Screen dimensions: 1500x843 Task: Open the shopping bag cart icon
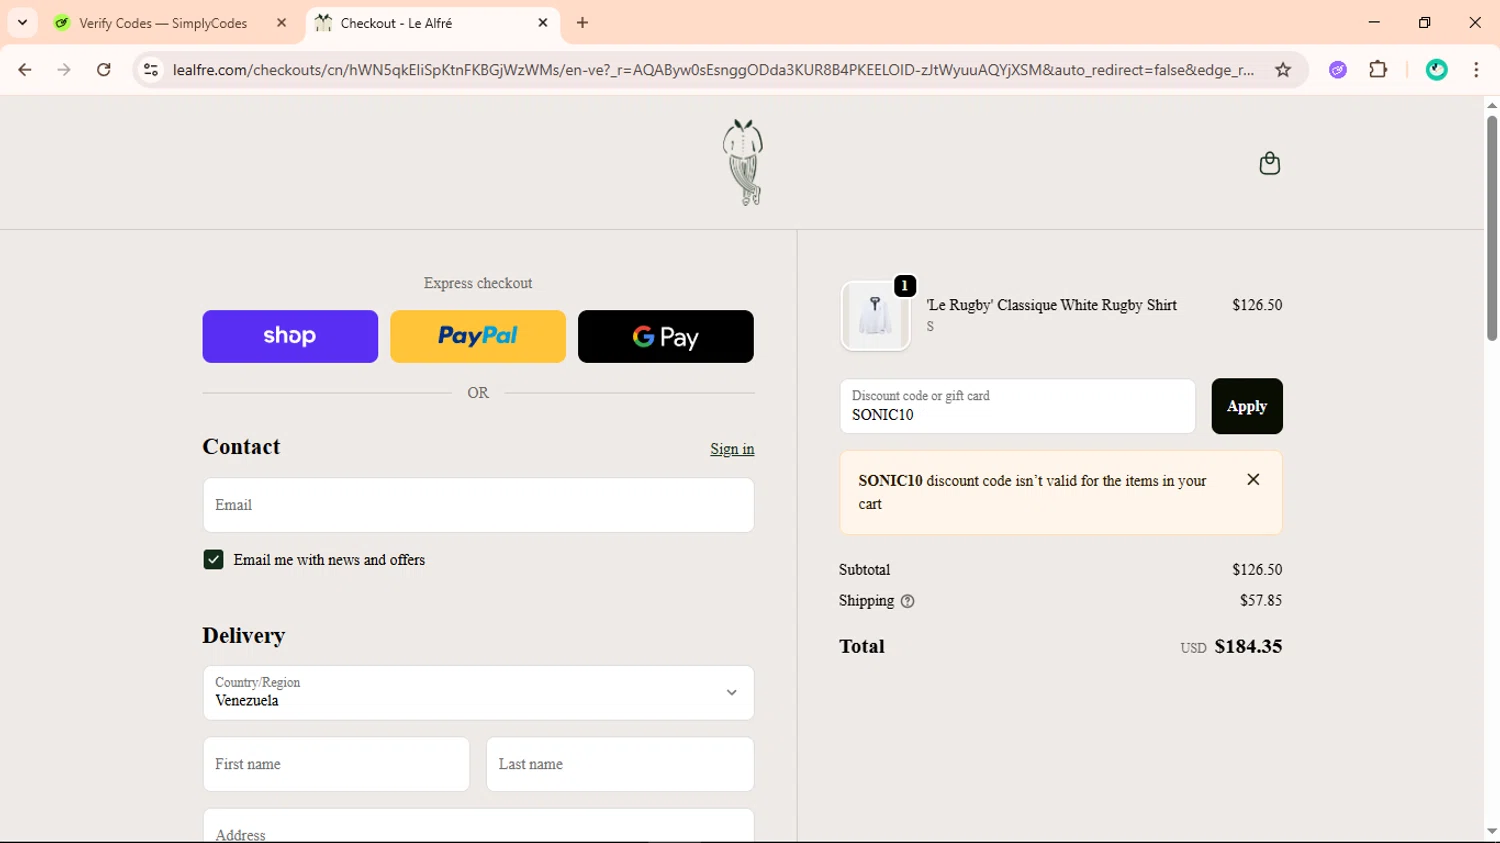(x=1269, y=163)
